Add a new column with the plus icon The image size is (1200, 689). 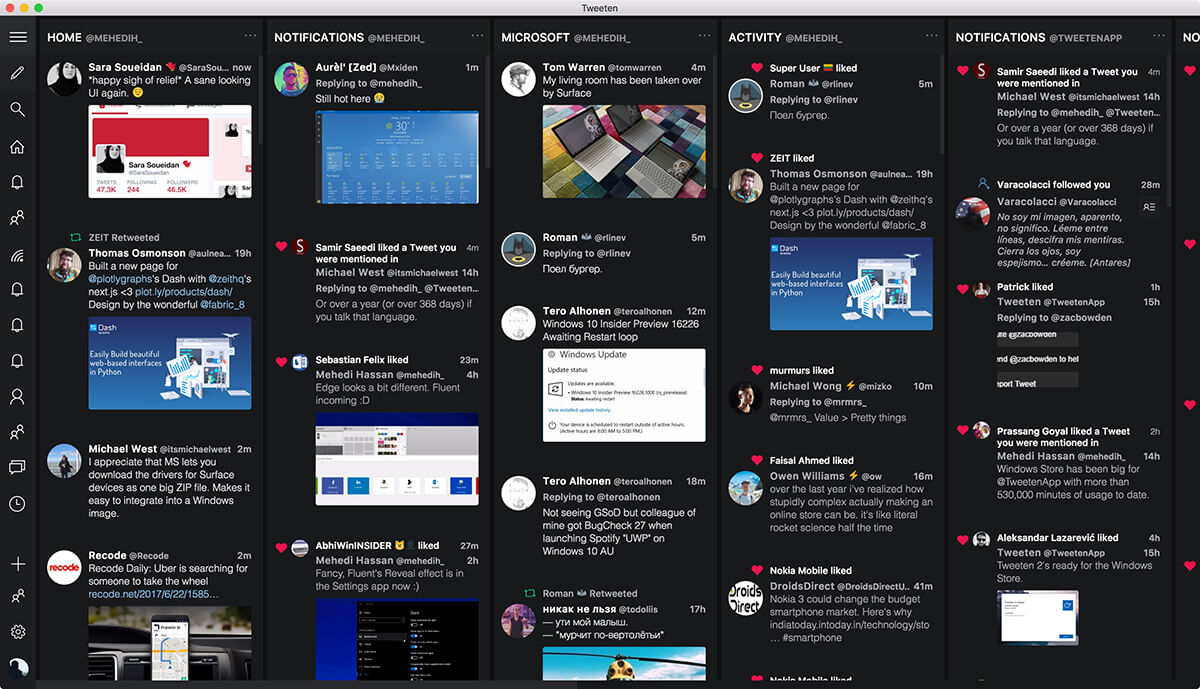pyautogui.click(x=17, y=564)
